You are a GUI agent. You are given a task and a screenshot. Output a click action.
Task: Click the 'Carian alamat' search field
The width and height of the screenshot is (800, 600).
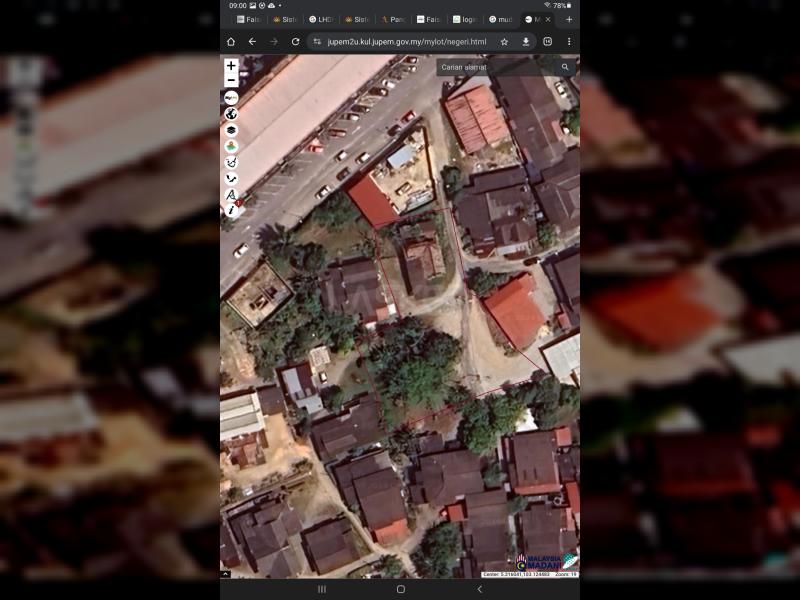(x=498, y=68)
